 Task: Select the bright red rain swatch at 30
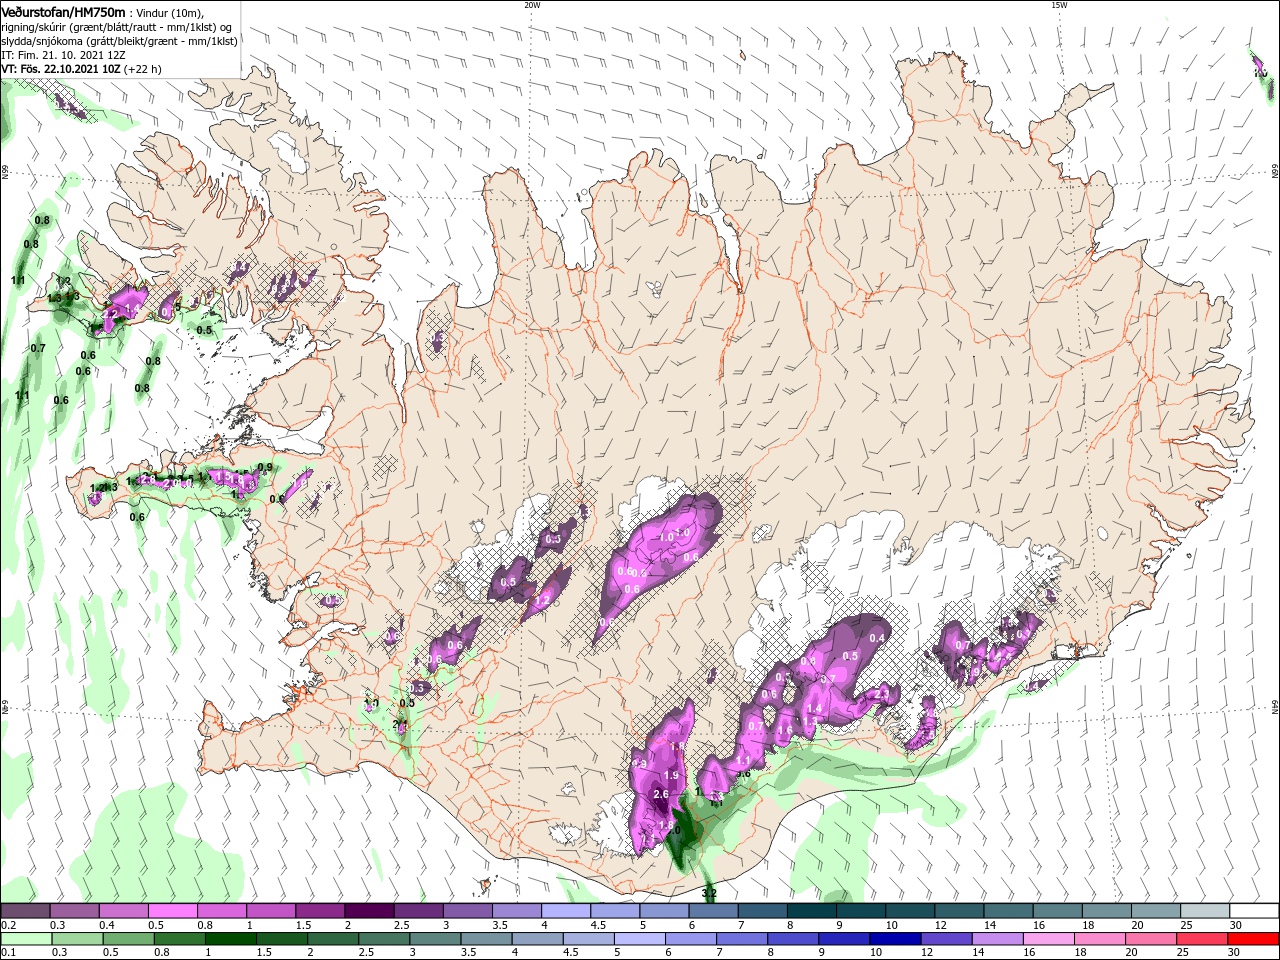pos(1255,939)
